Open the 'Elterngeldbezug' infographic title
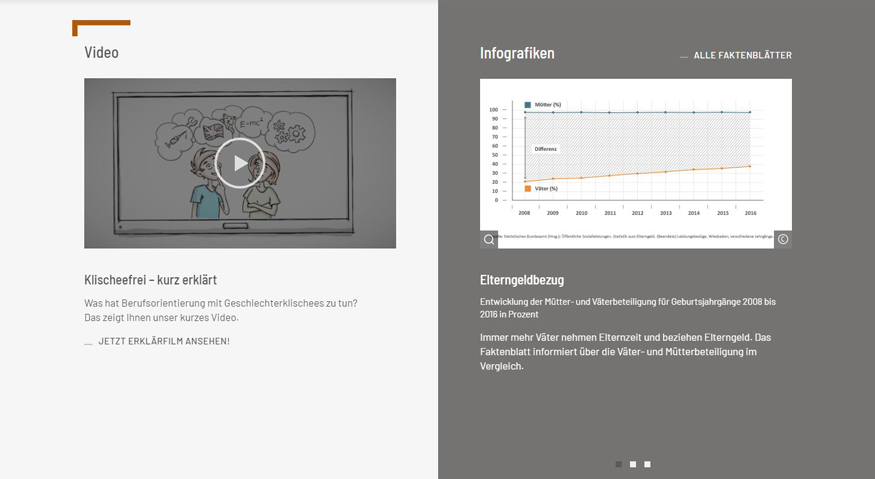This screenshot has width=875, height=479. [x=522, y=280]
